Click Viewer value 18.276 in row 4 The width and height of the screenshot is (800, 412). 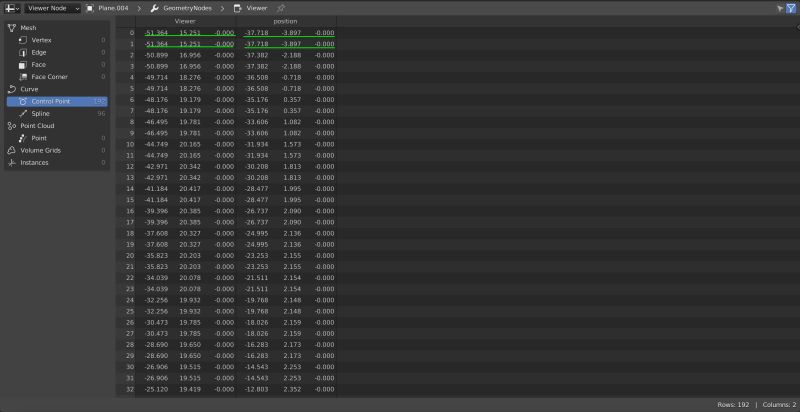[x=190, y=78]
